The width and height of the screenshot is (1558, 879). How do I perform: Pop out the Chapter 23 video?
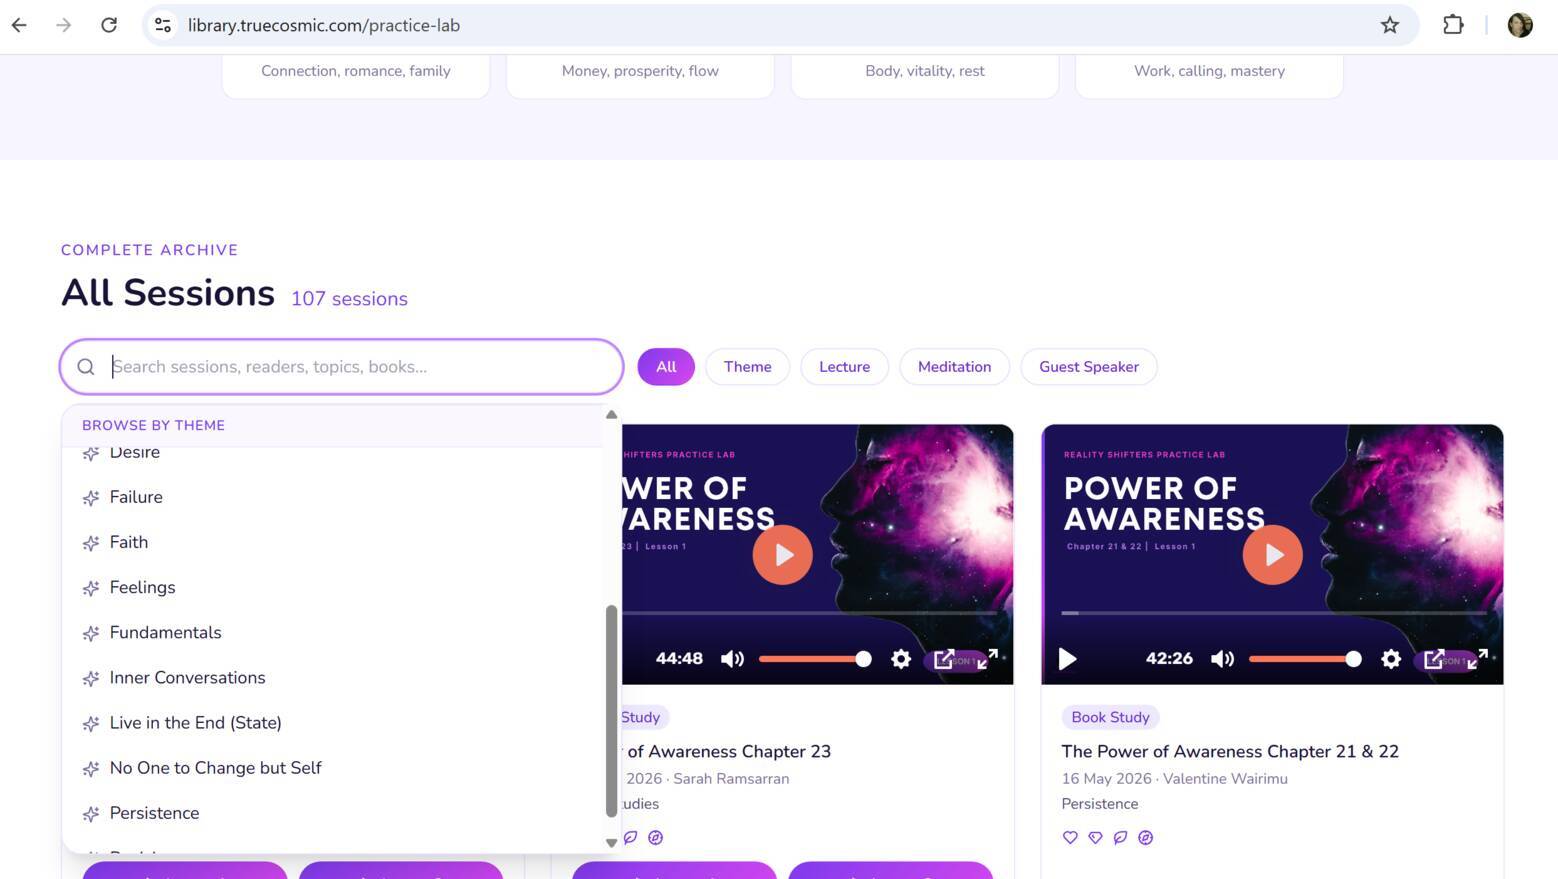coord(944,659)
